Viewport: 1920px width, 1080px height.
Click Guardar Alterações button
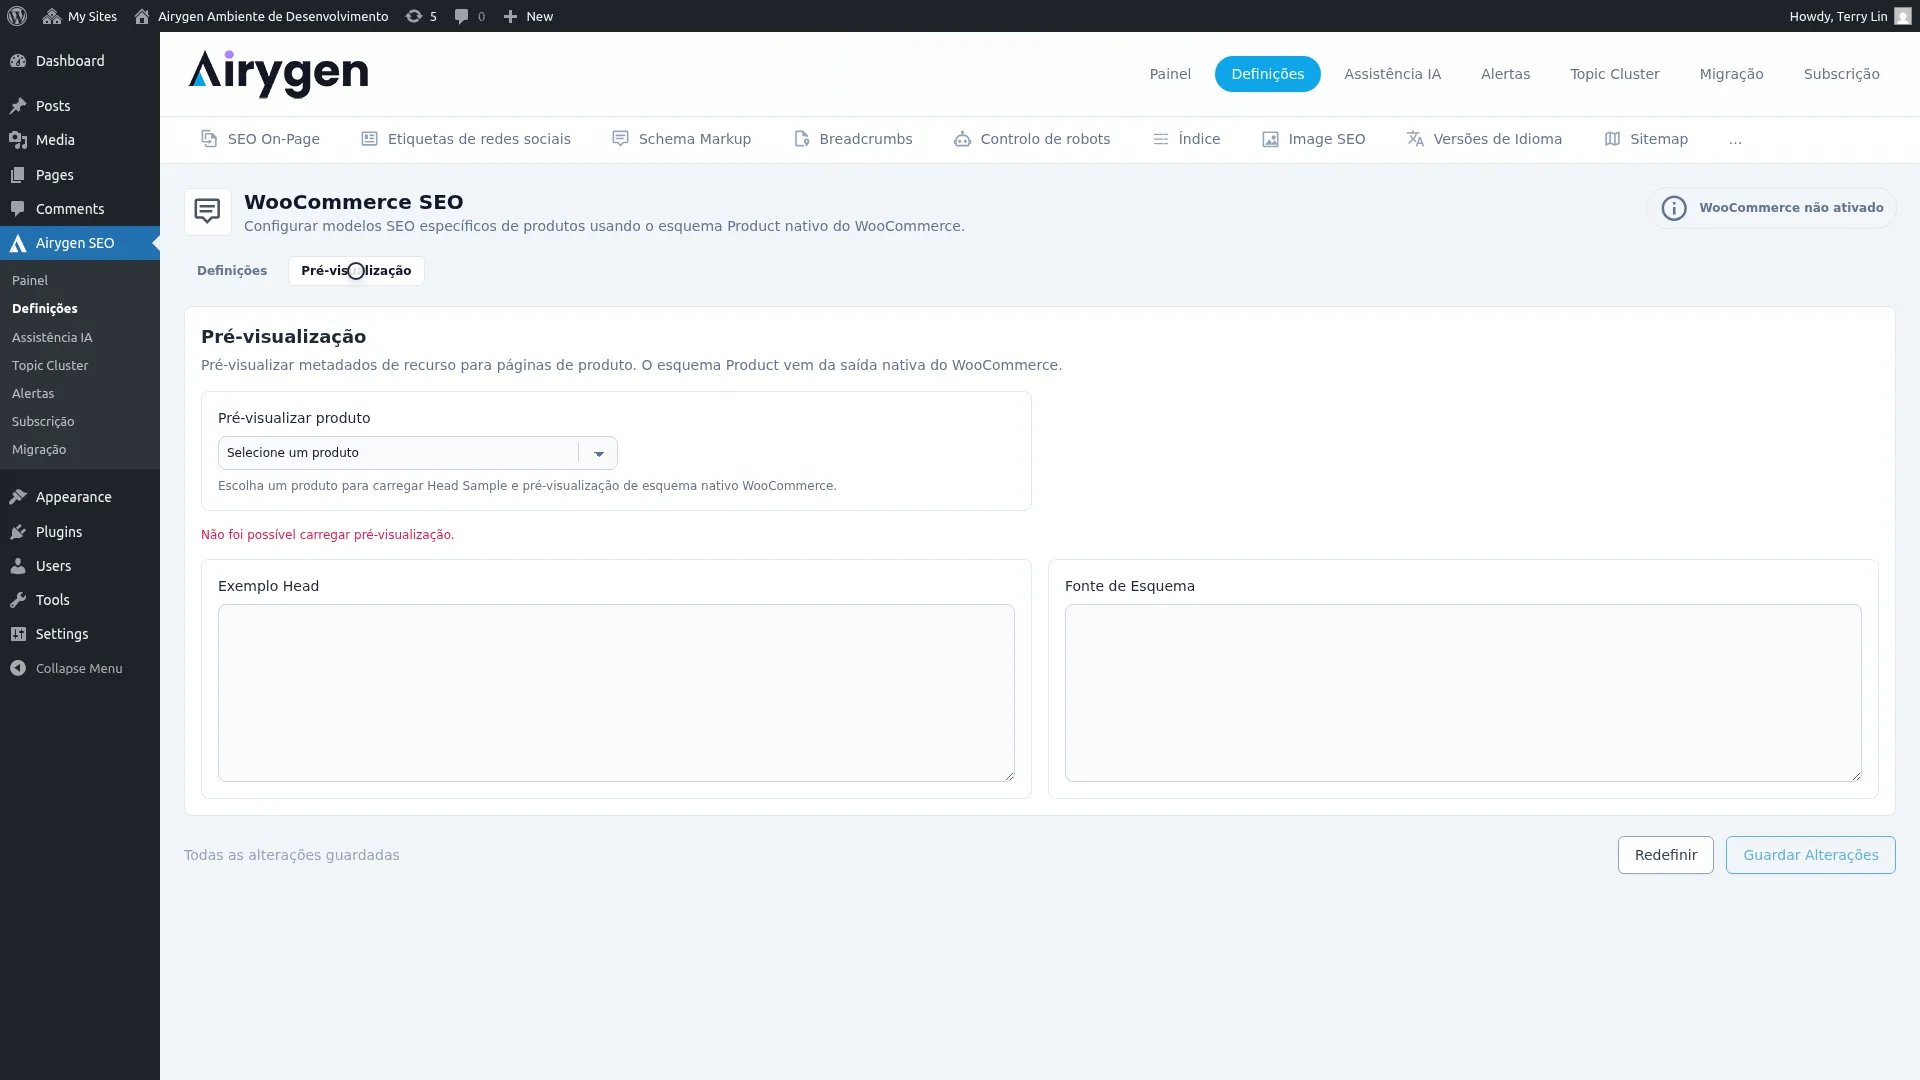point(1810,855)
